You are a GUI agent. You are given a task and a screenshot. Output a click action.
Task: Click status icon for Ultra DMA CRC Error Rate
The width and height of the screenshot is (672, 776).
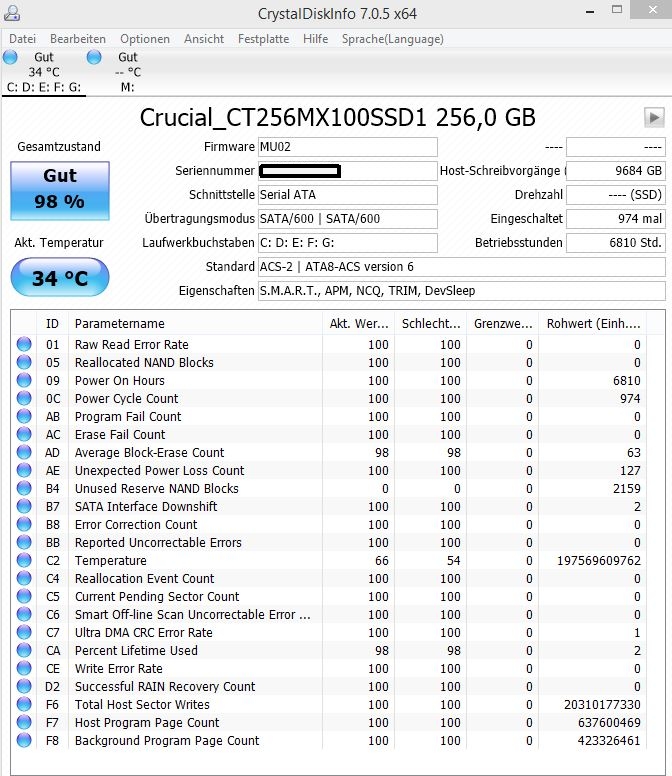click(x=24, y=632)
